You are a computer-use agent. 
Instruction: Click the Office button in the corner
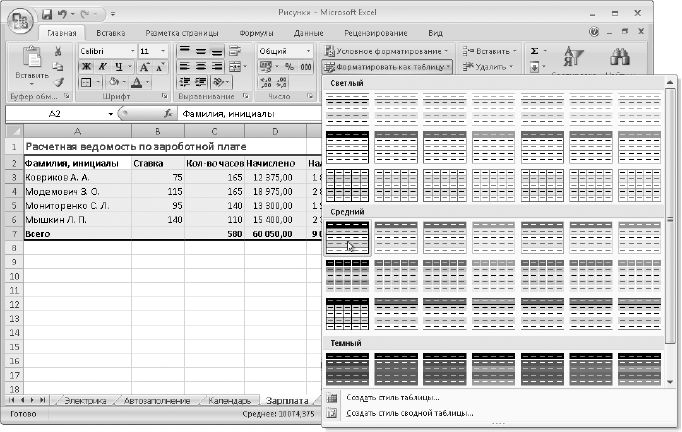(x=19, y=22)
